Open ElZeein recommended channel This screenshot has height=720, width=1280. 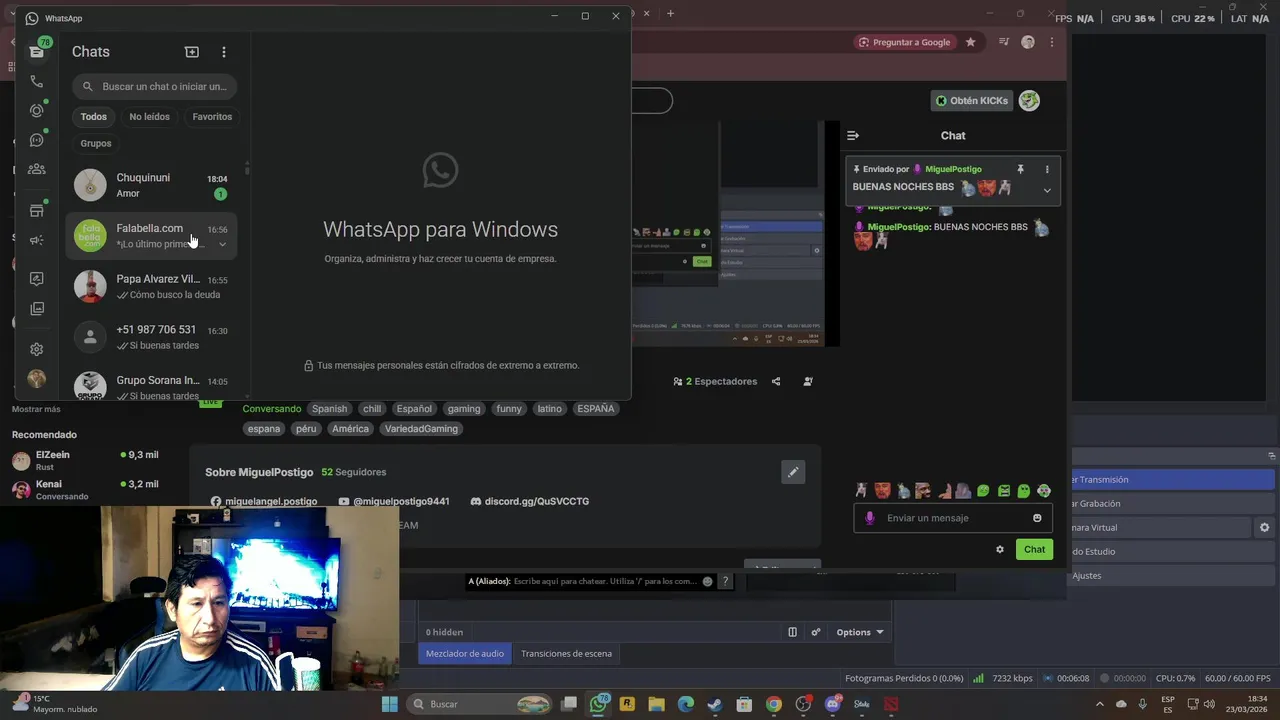[x=85, y=460]
